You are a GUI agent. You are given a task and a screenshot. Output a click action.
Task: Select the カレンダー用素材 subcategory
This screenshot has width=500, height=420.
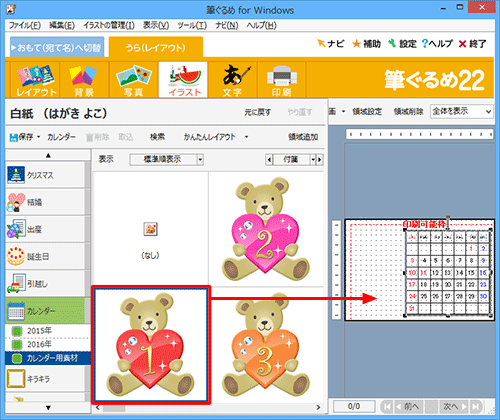48,358
